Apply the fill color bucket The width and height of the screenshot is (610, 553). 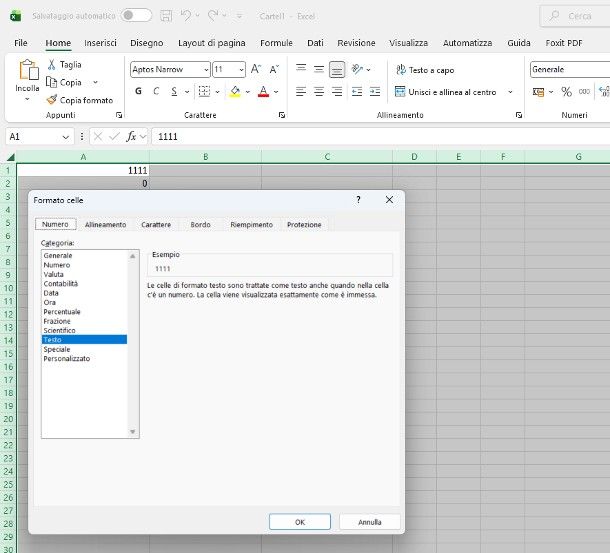[x=235, y=91]
